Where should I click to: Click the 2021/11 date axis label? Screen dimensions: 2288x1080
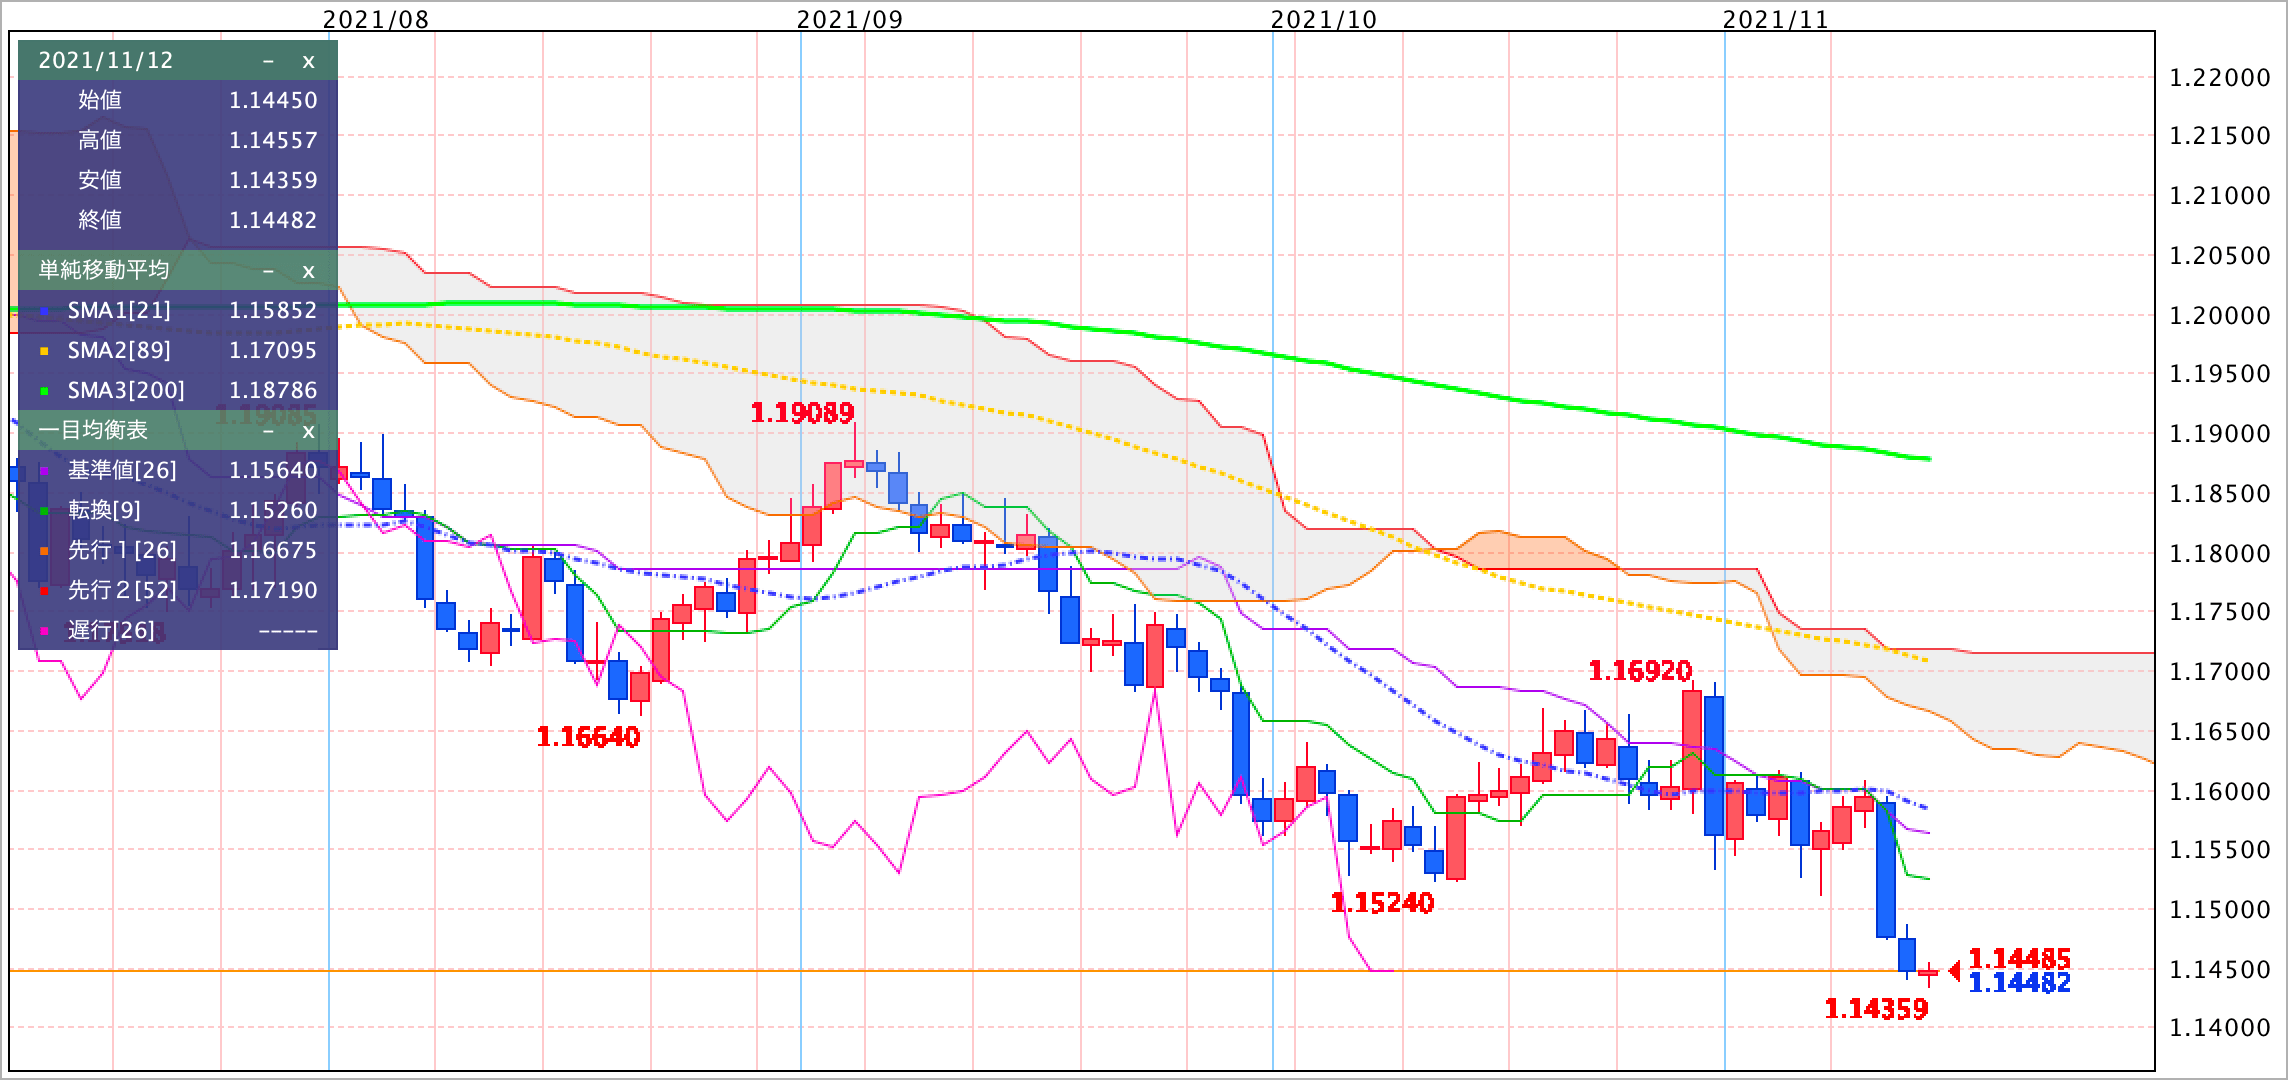1776,20
